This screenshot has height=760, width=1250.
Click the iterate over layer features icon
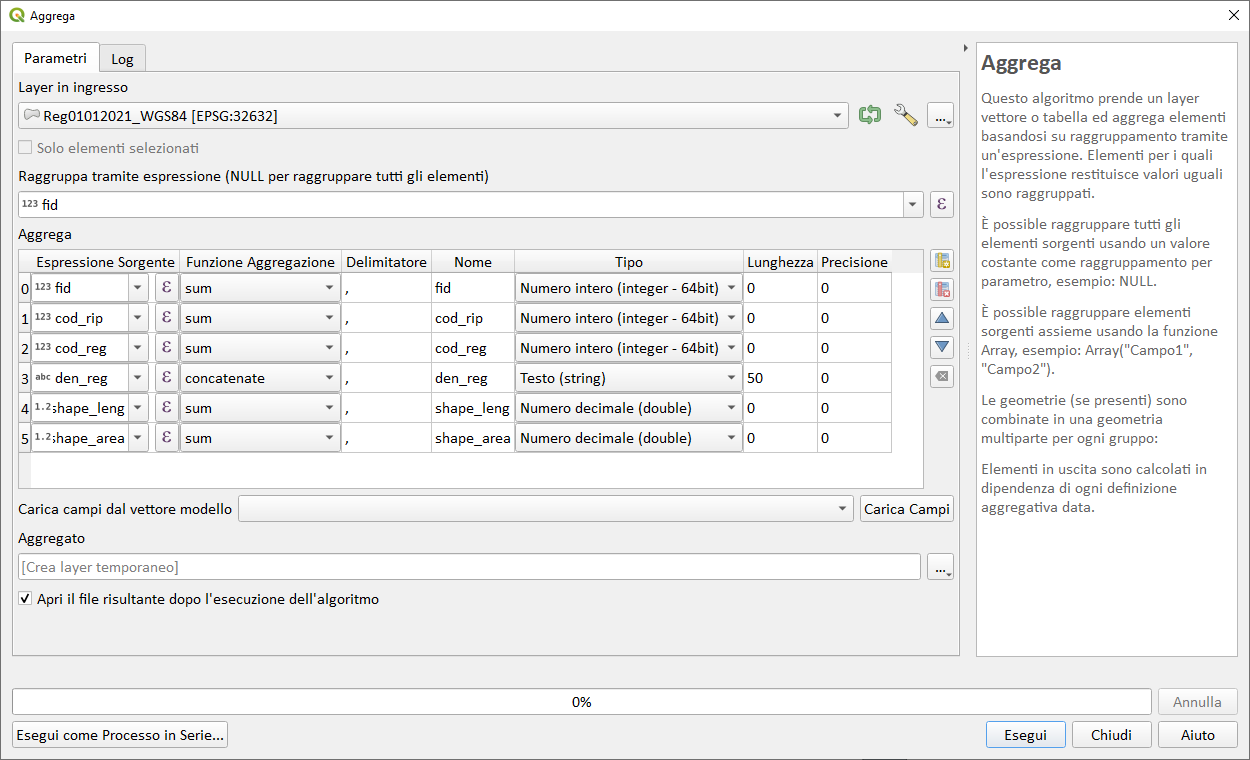pos(870,115)
